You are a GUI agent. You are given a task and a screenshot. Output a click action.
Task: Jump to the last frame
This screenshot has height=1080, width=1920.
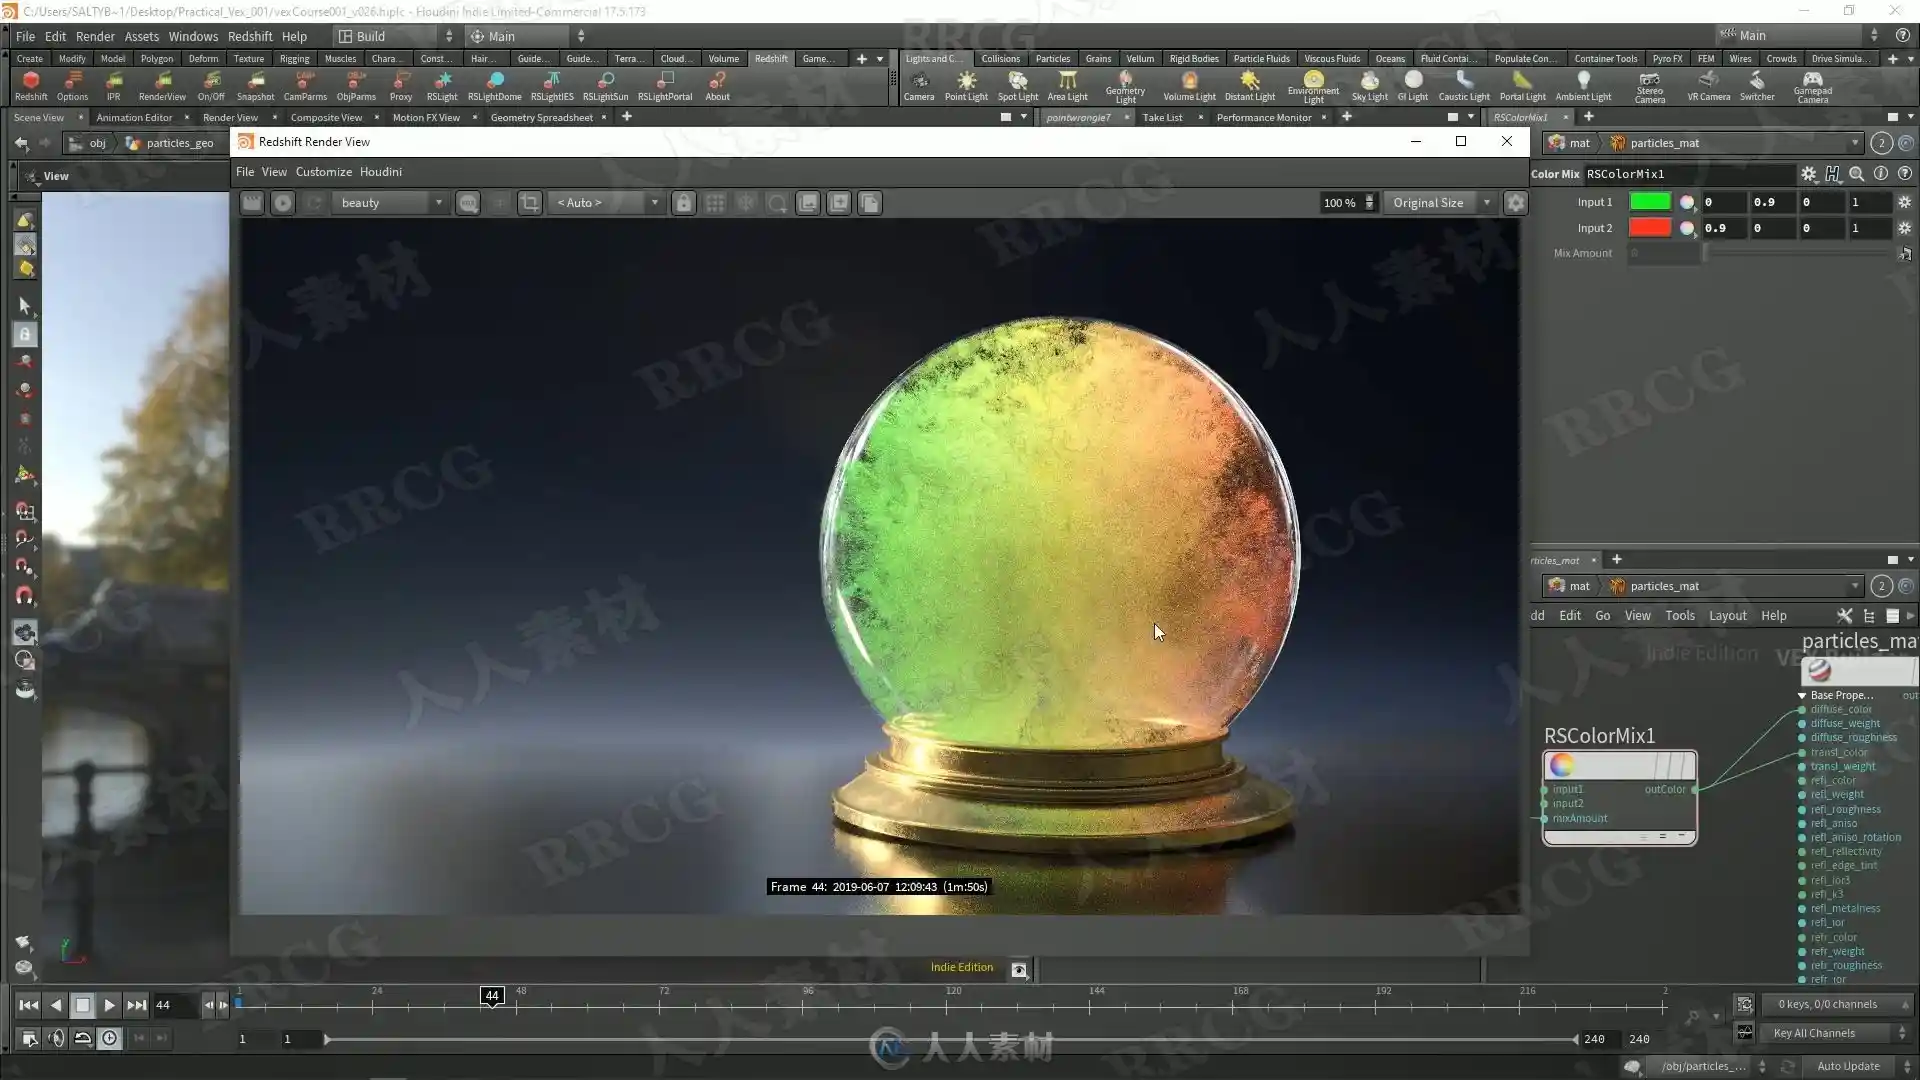[137, 1005]
